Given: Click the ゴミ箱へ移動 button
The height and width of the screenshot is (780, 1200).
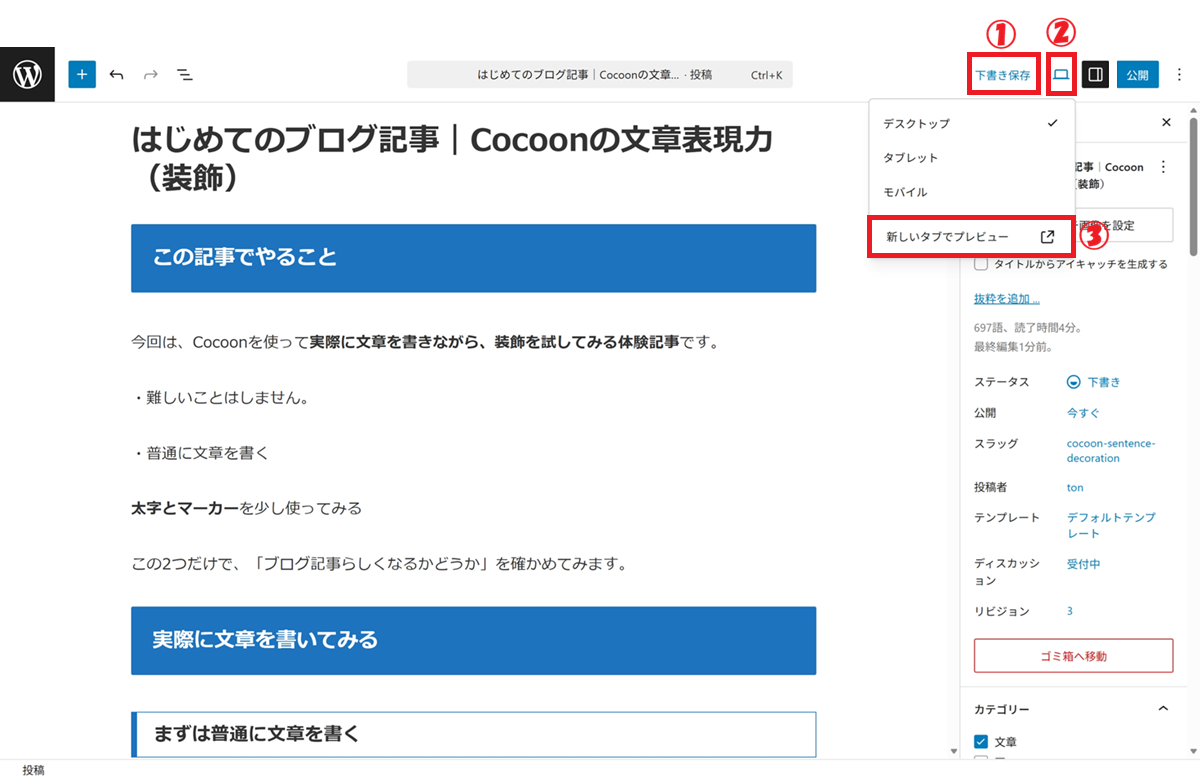Looking at the screenshot, I should tap(1073, 656).
